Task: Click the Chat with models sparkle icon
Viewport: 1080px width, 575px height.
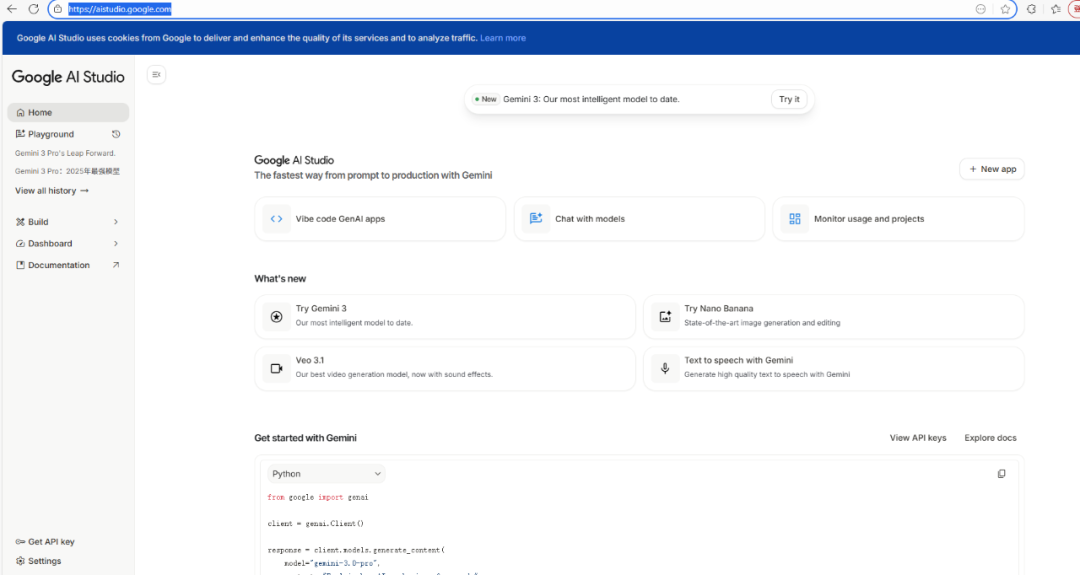Action: pyautogui.click(x=536, y=219)
